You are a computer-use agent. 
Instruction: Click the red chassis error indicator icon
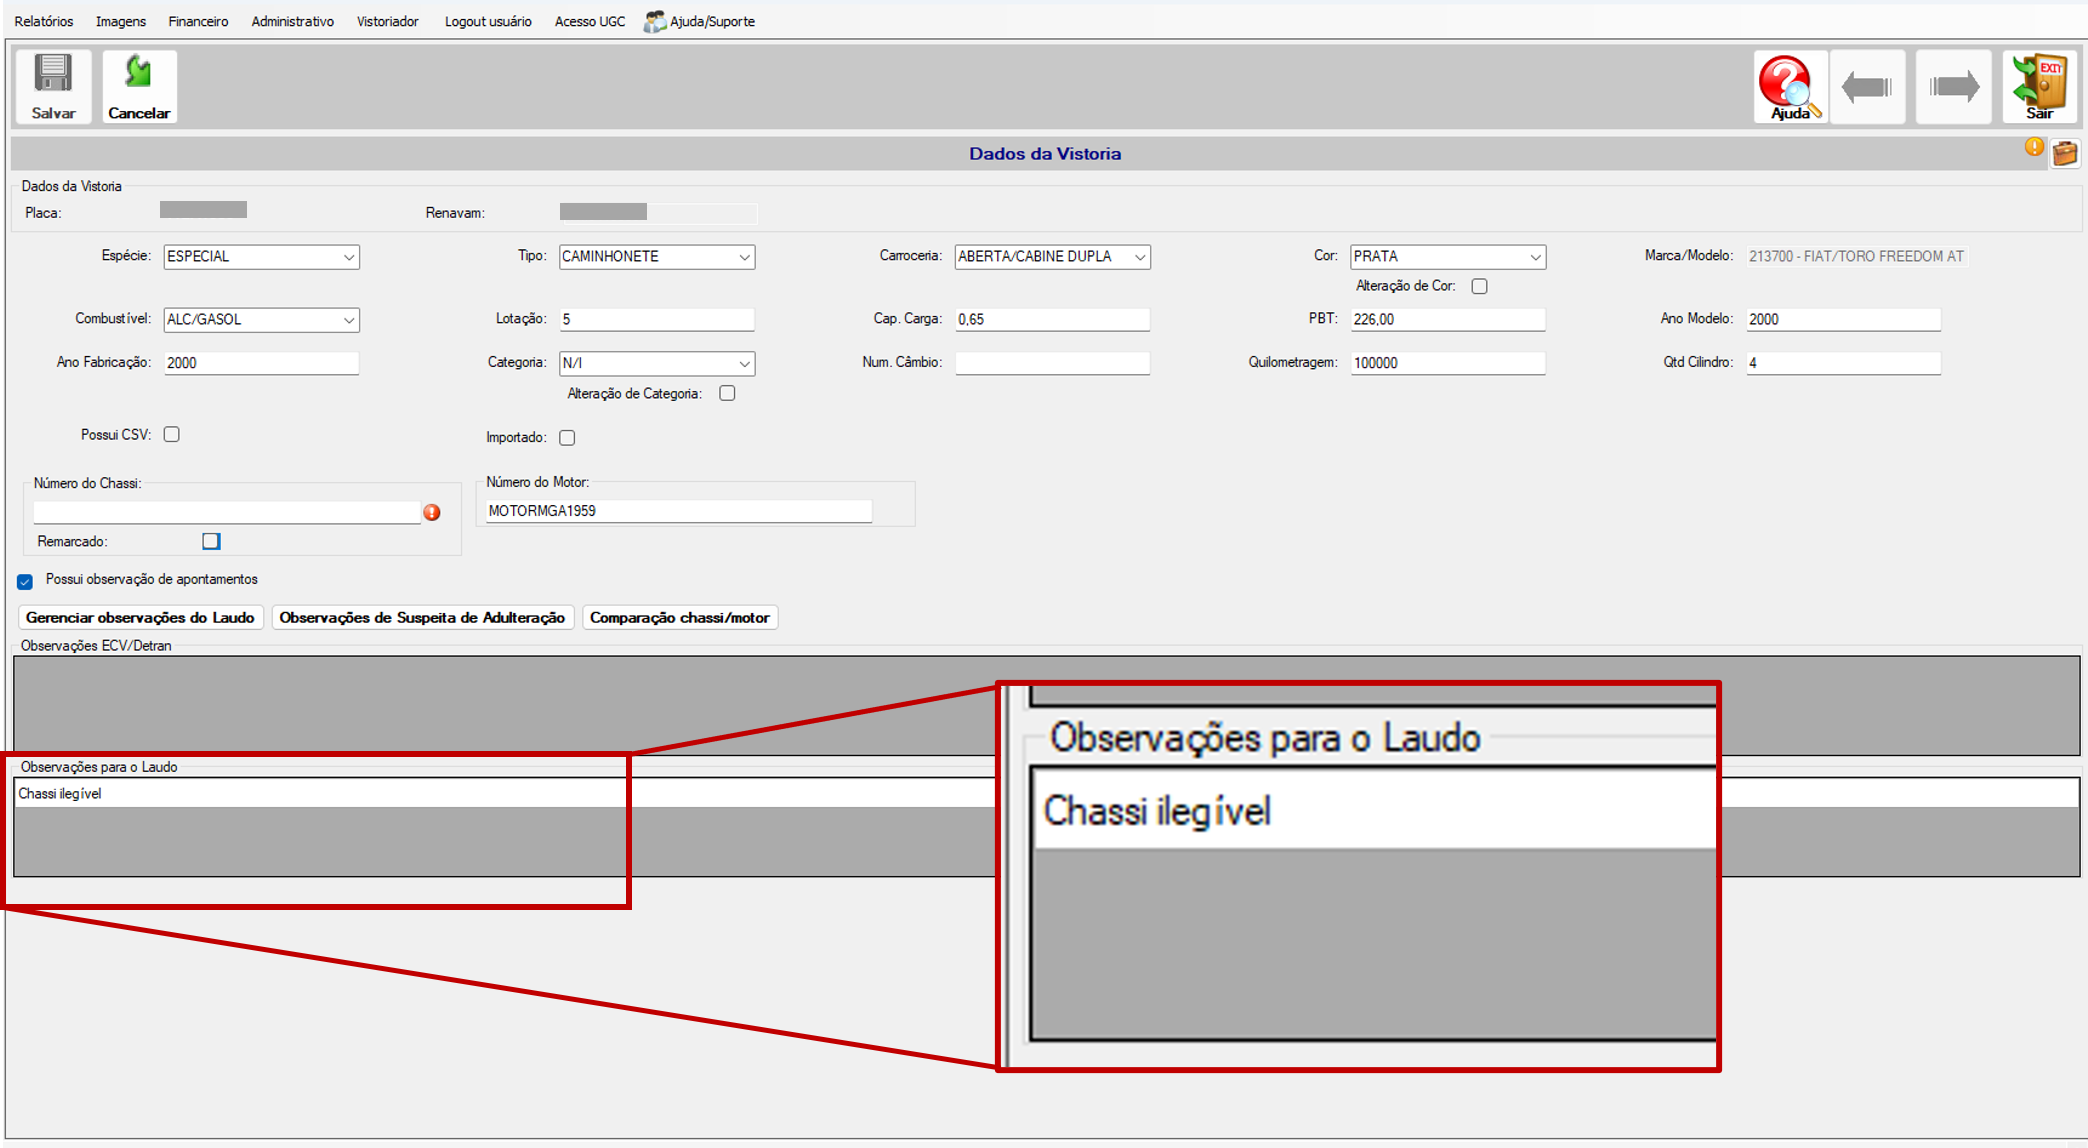432,512
